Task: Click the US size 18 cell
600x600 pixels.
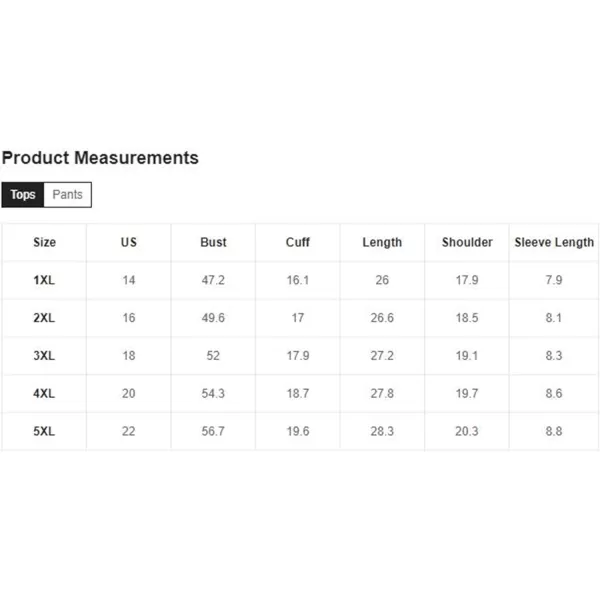Action: pos(129,355)
